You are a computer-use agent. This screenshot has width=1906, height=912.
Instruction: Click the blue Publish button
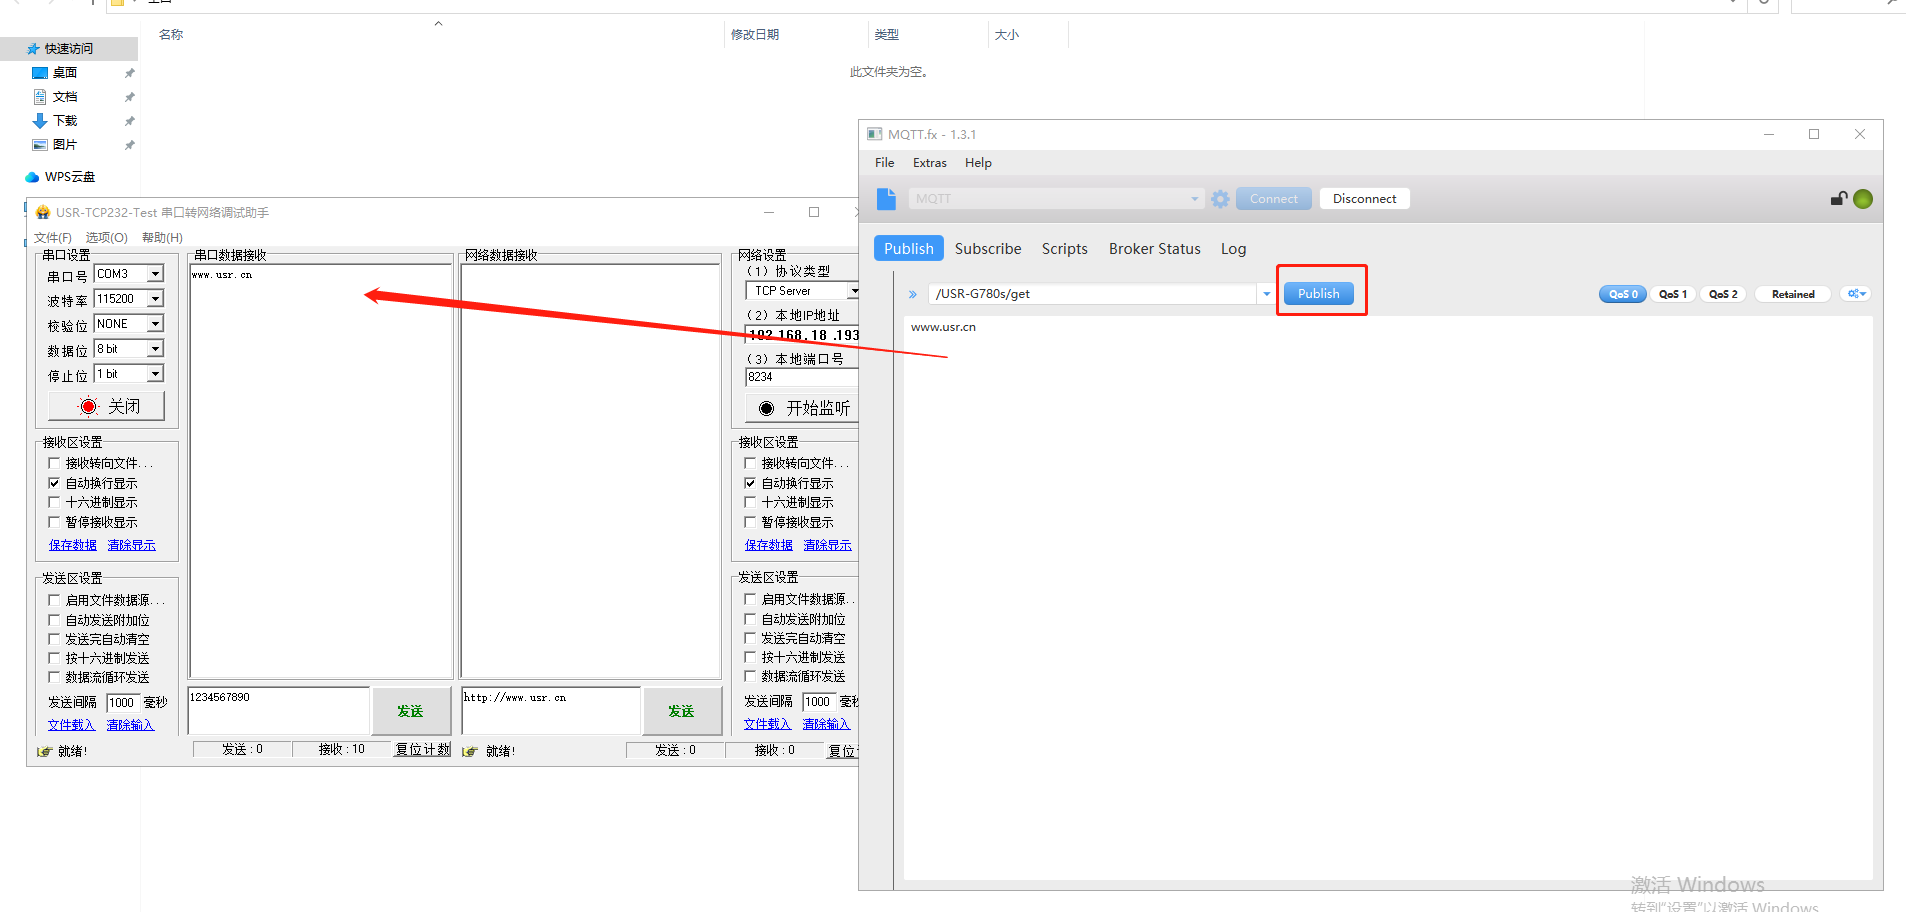click(1318, 294)
